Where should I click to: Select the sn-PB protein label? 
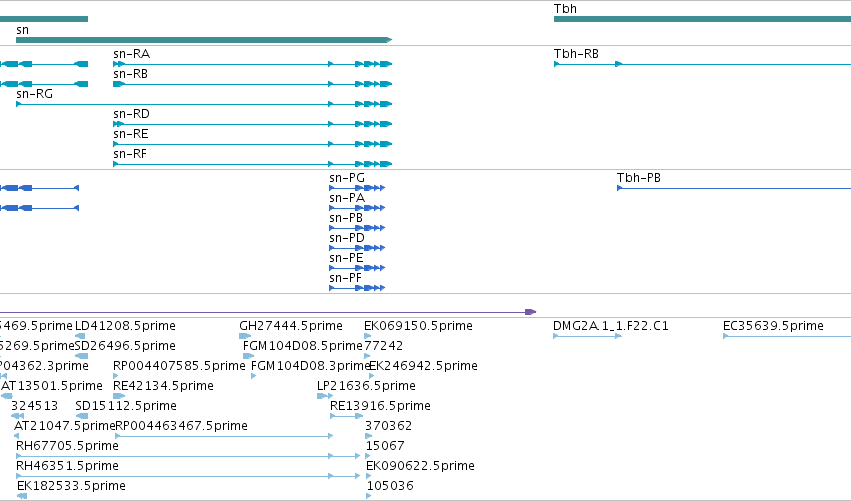point(346,218)
